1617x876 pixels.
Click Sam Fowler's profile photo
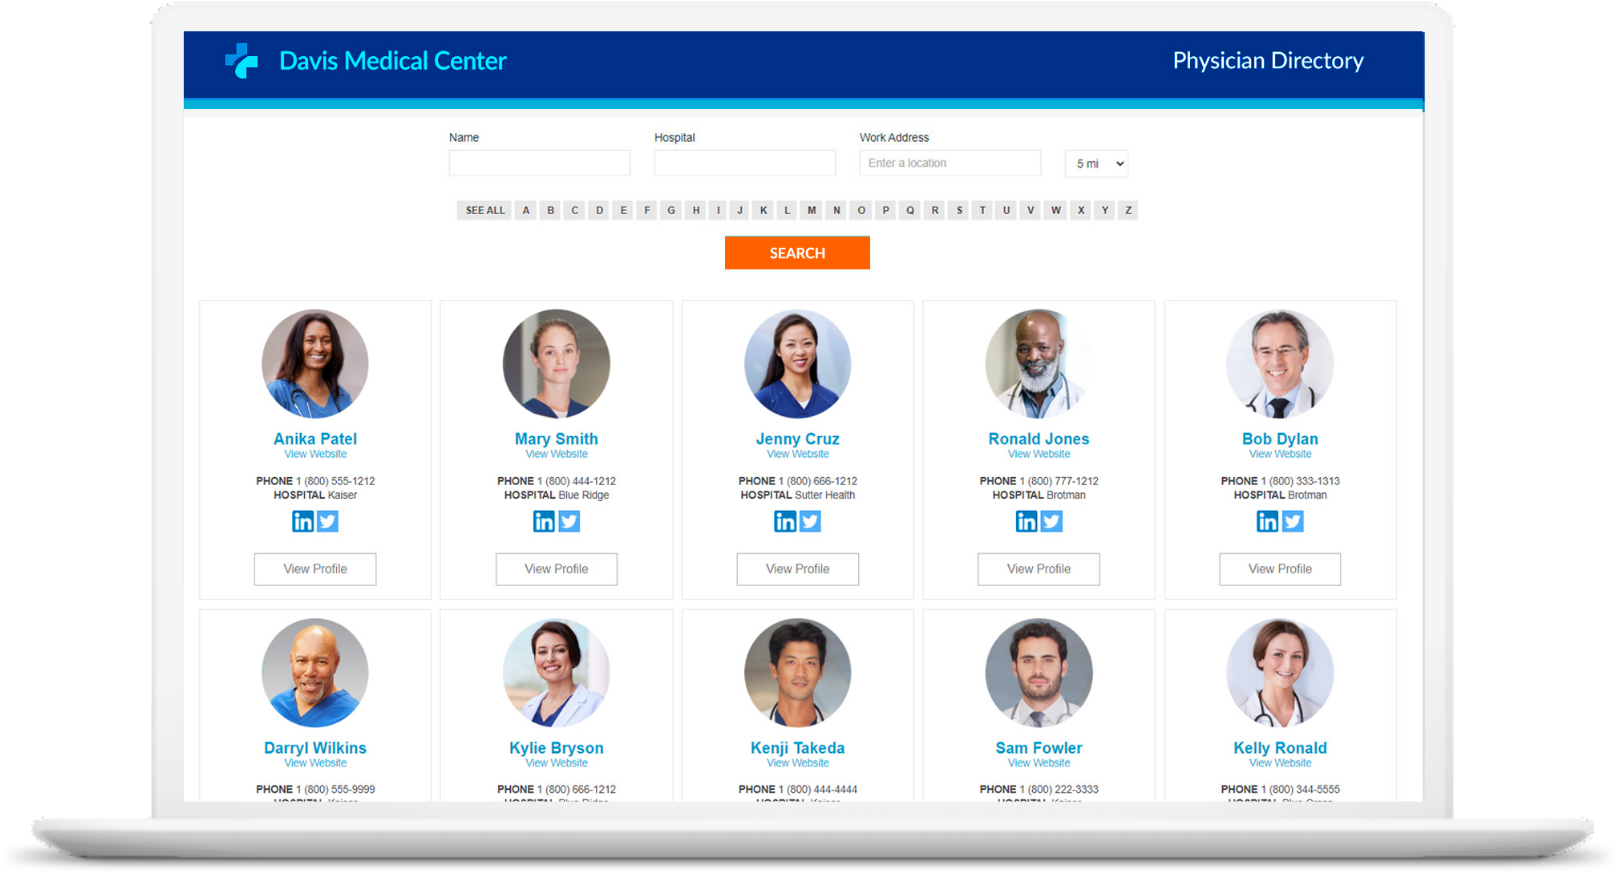point(1039,673)
